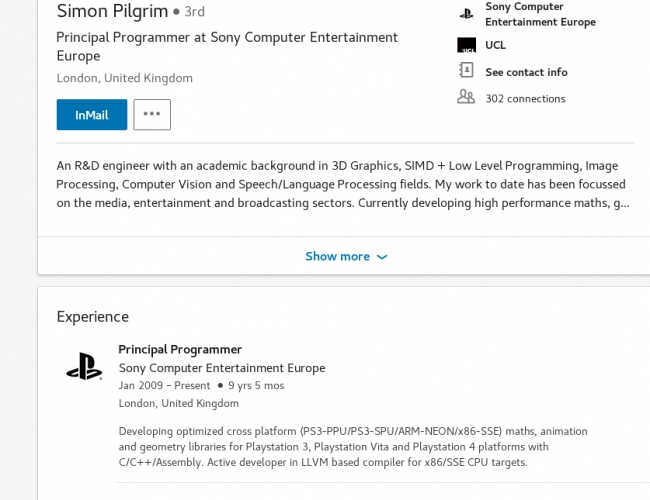The image size is (650, 500).
Task: Open the three-dots more actions menu
Action: pyautogui.click(x=152, y=115)
